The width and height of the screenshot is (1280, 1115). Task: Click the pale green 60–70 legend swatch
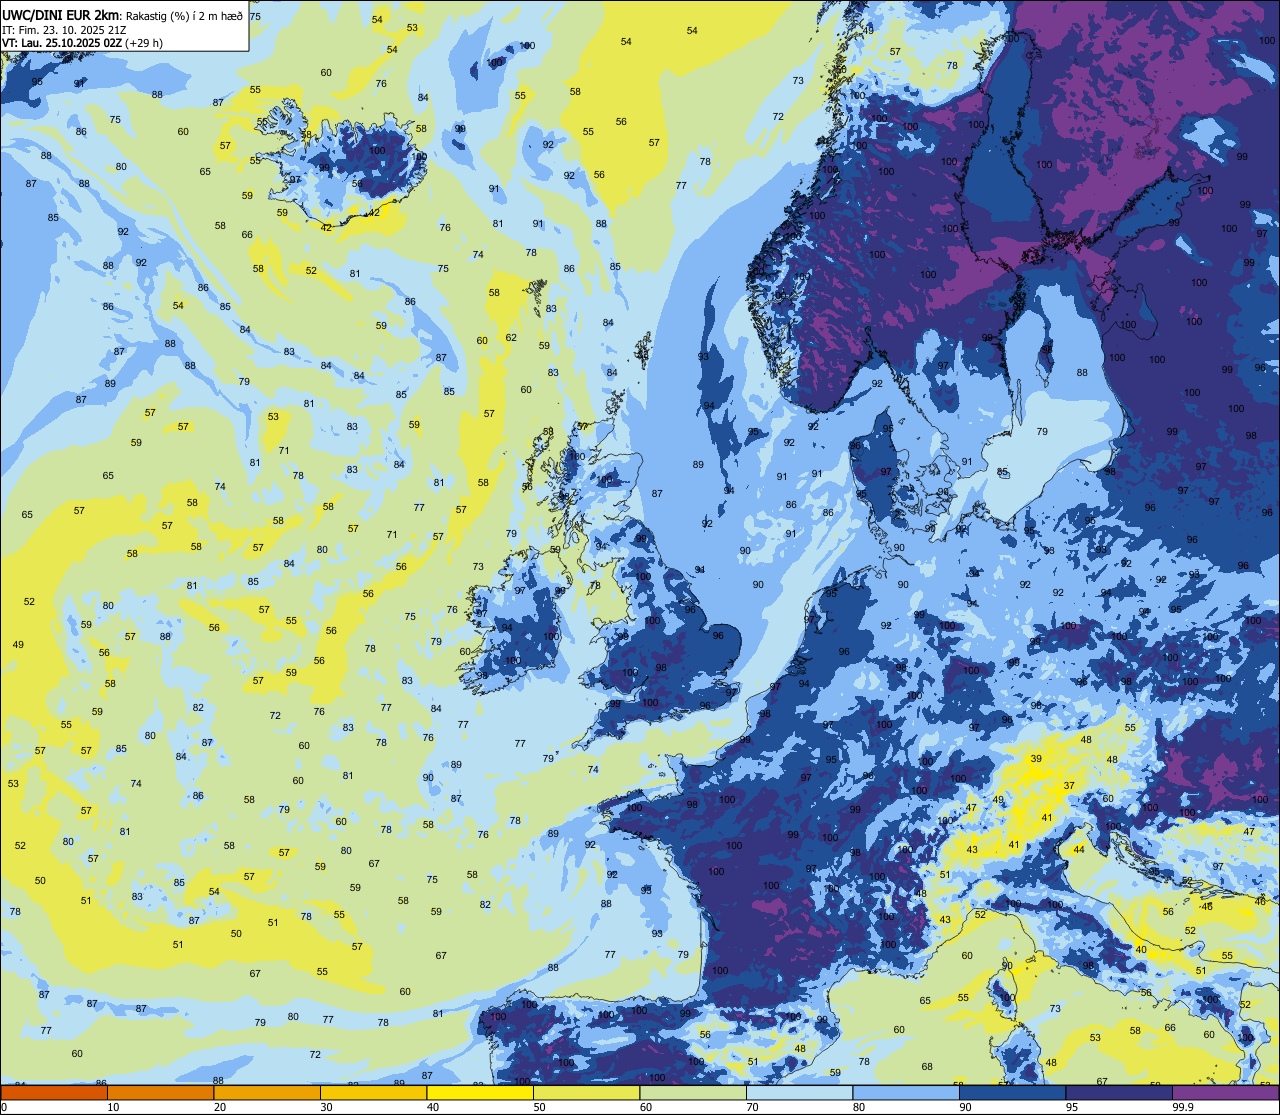(x=693, y=1092)
